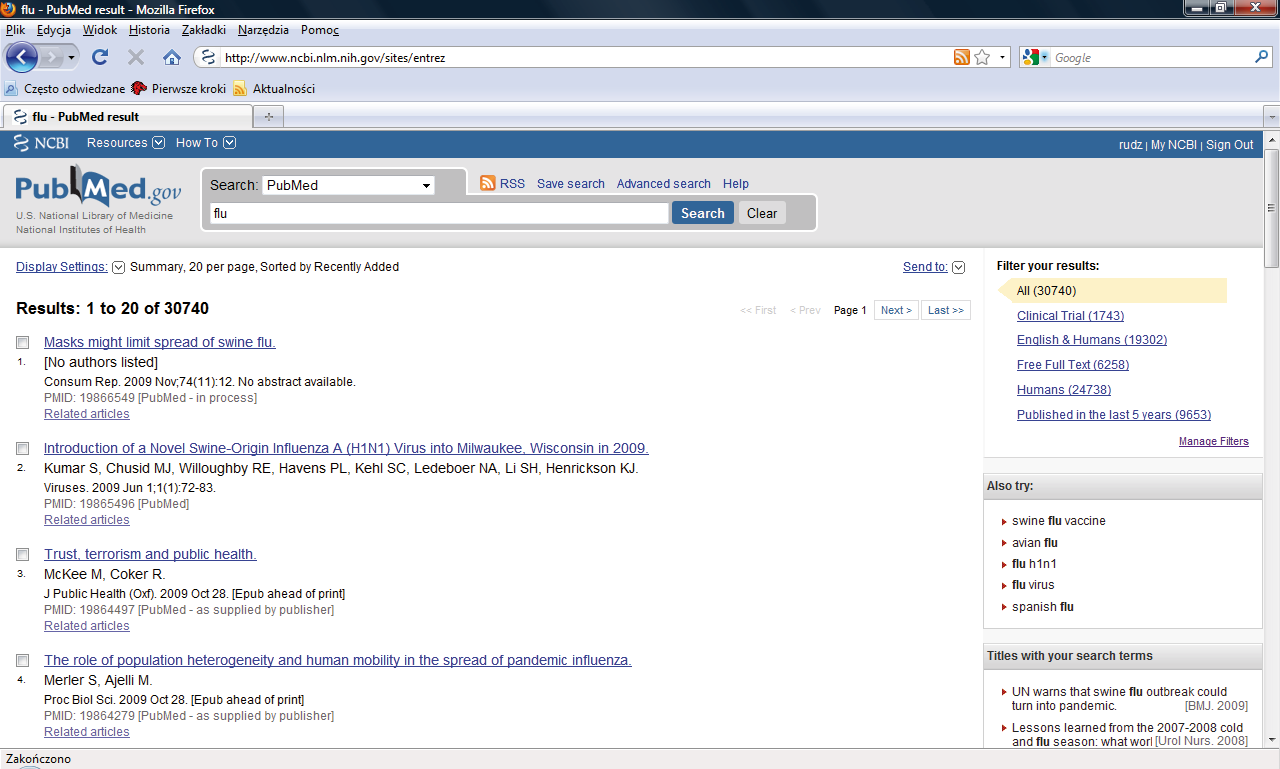Go back with Firefox back arrow
This screenshot has width=1280, height=769.
22,57
